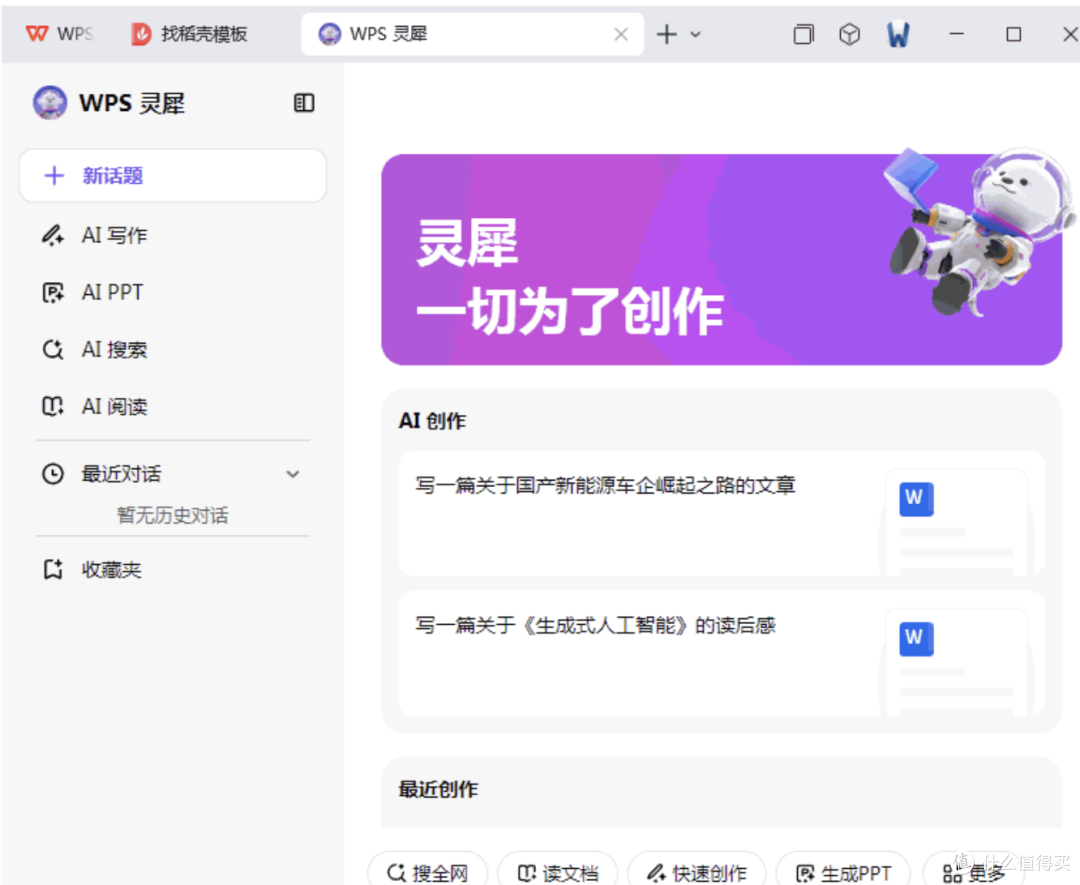This screenshot has height=885, width=1080.
Task: Click W document icon on 新能源车企 card
Action: [x=916, y=499]
